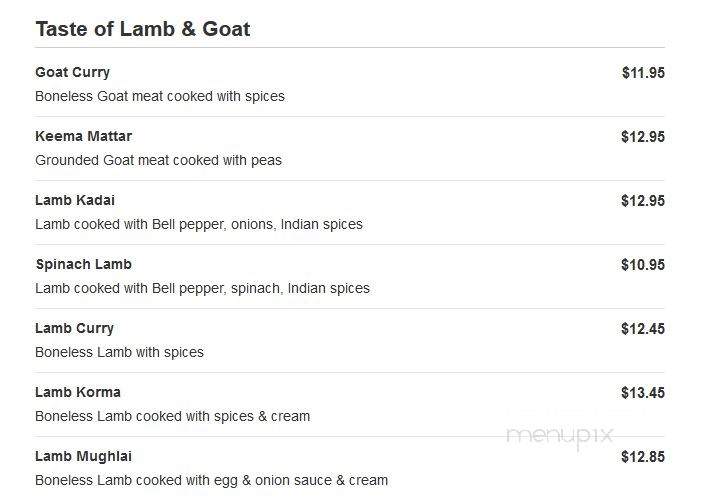Open the Lamb Mughlai menu item

[84, 456]
